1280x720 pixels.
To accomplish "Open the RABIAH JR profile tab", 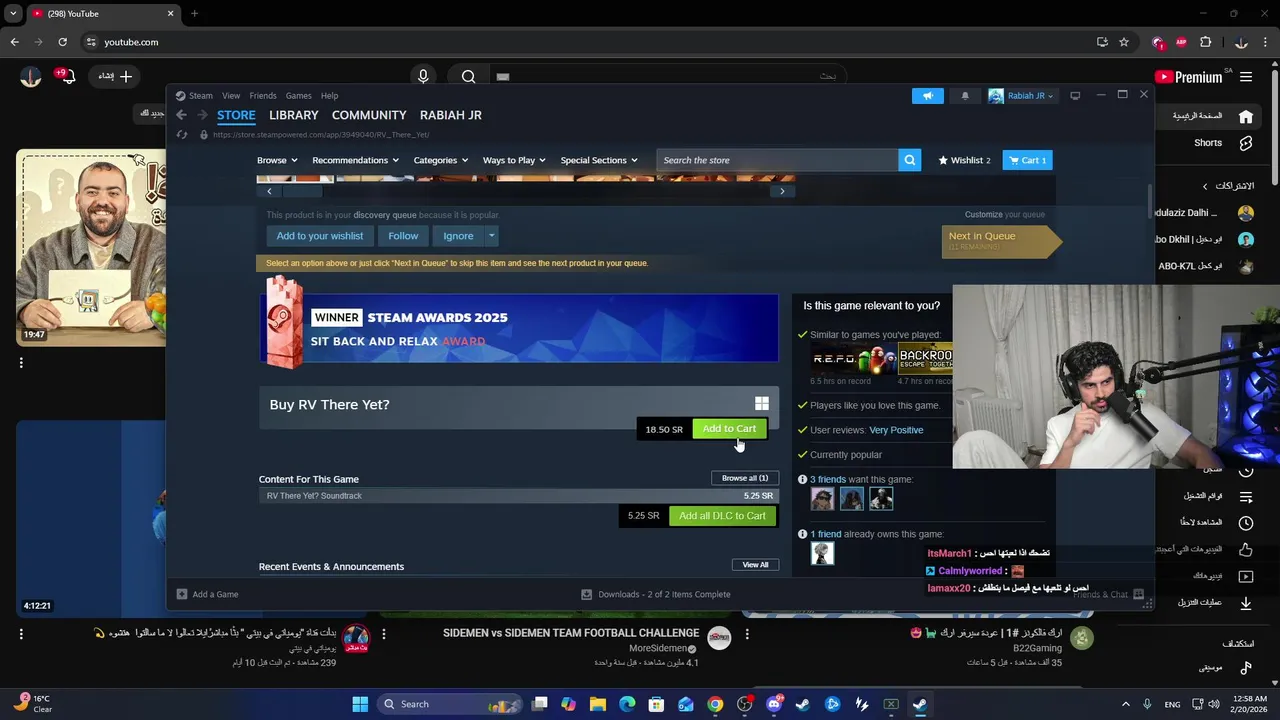I will pos(451,115).
